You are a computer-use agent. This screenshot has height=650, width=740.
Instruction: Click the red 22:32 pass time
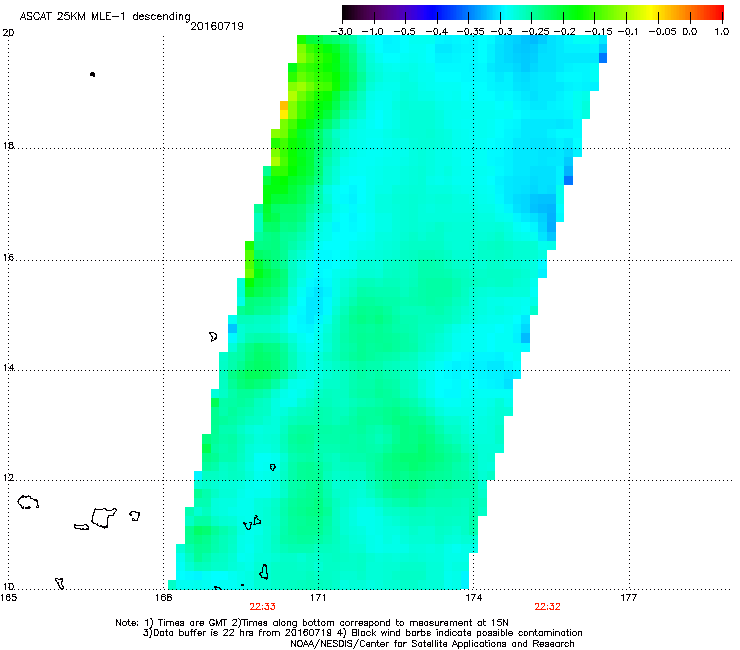(x=547, y=607)
